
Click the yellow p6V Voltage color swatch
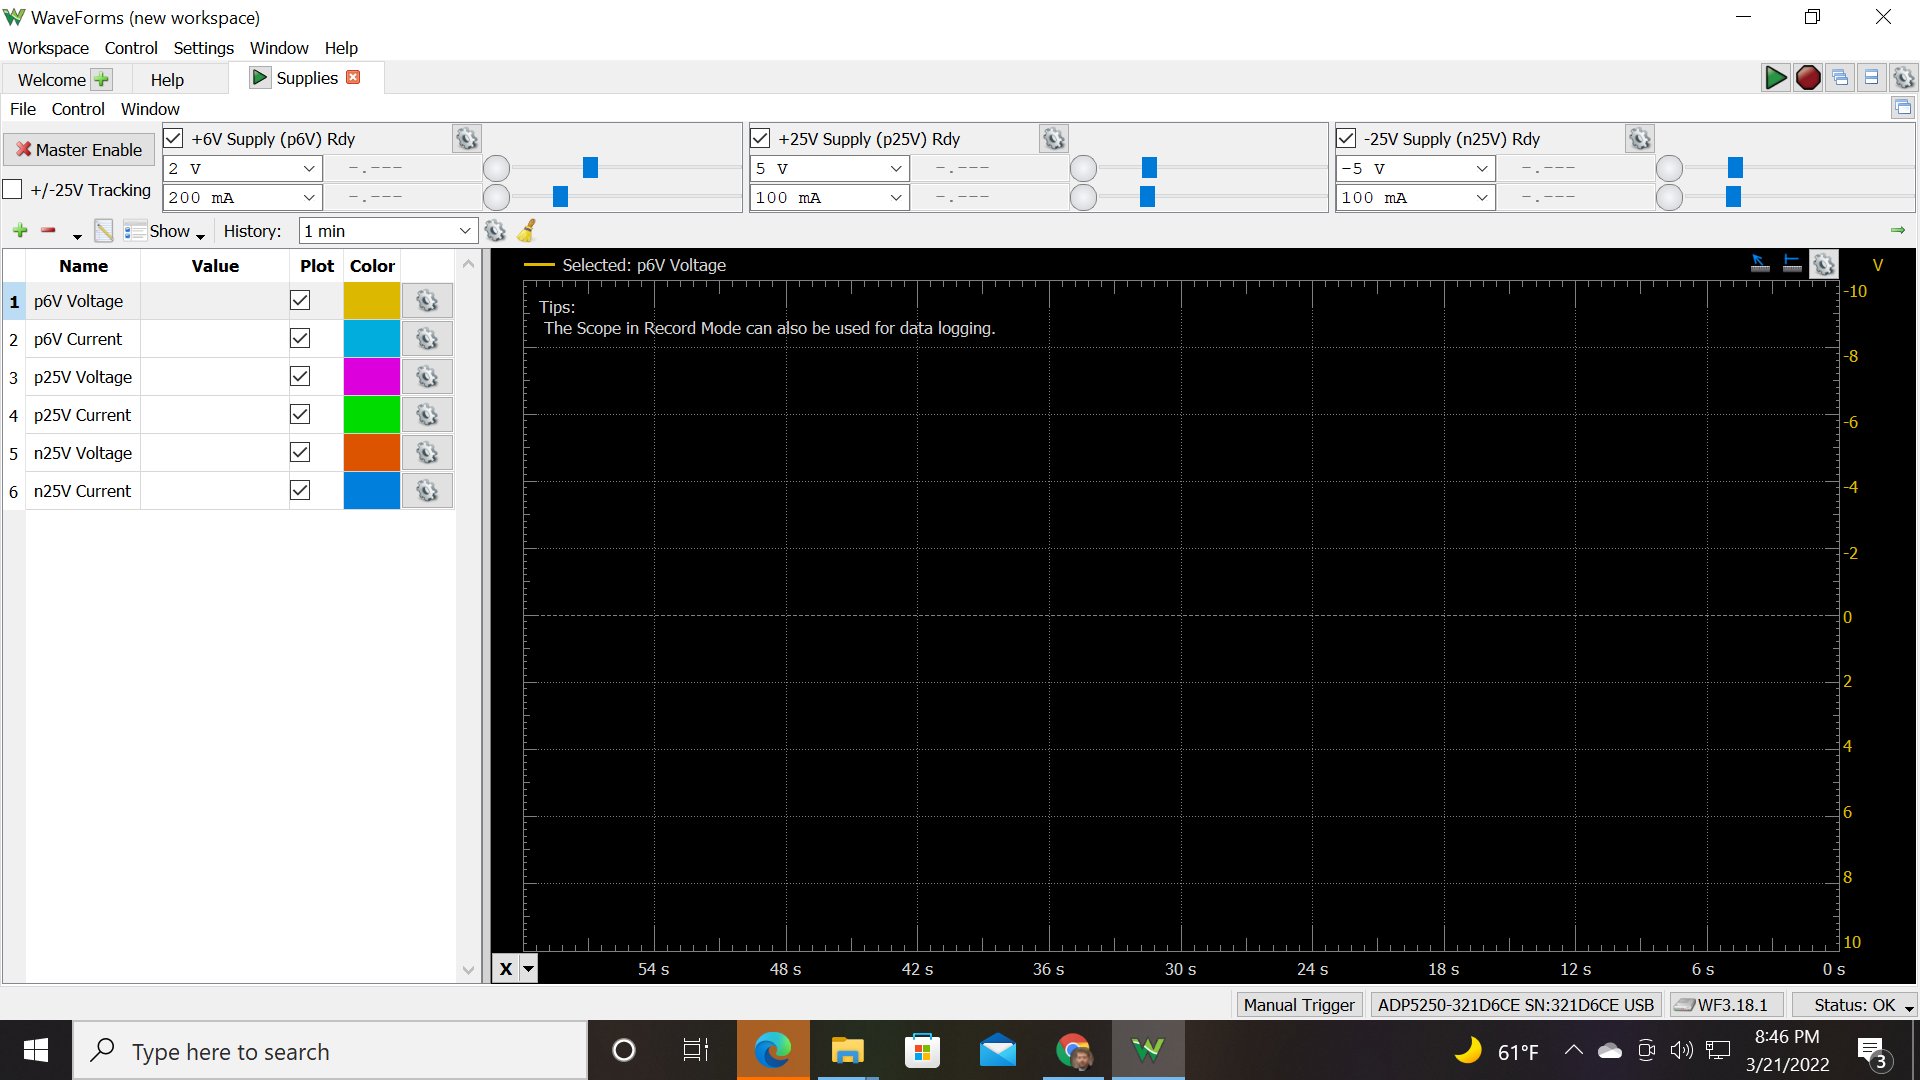pyautogui.click(x=372, y=301)
